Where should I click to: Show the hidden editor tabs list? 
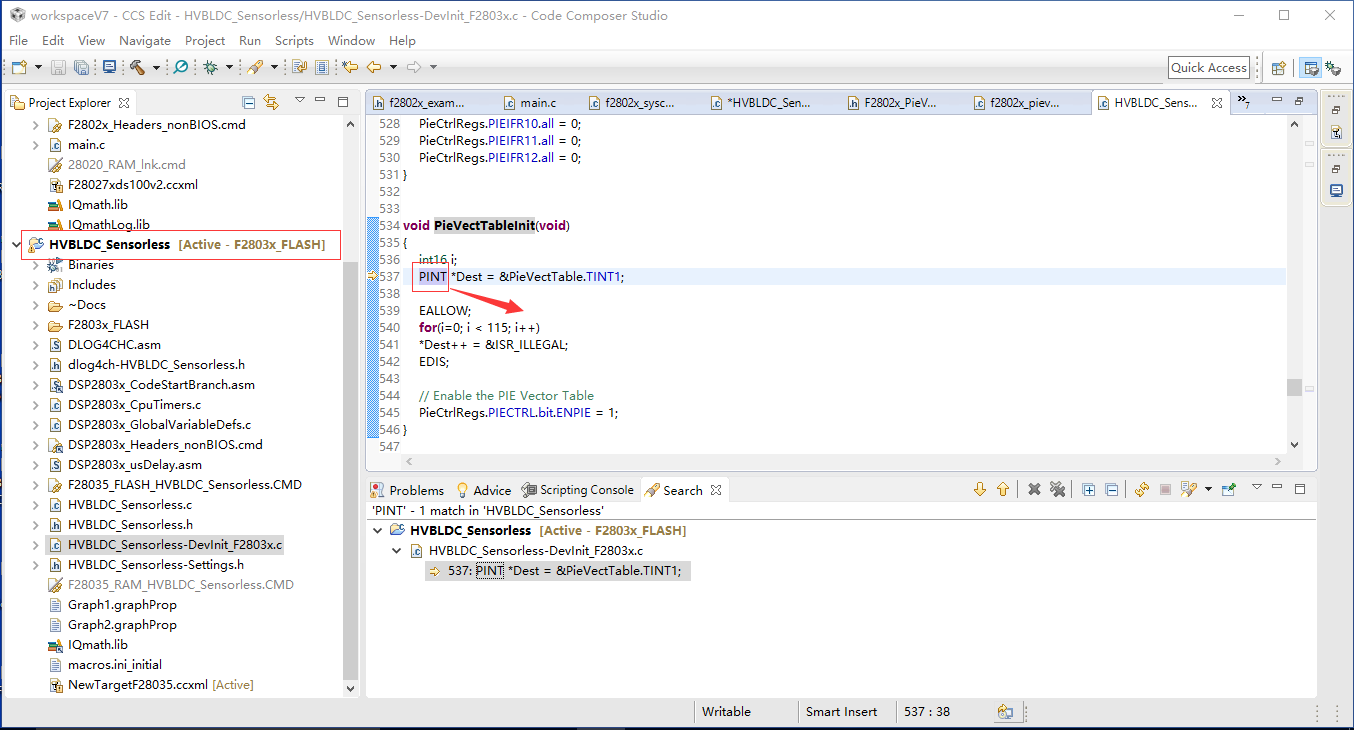coord(1243,102)
